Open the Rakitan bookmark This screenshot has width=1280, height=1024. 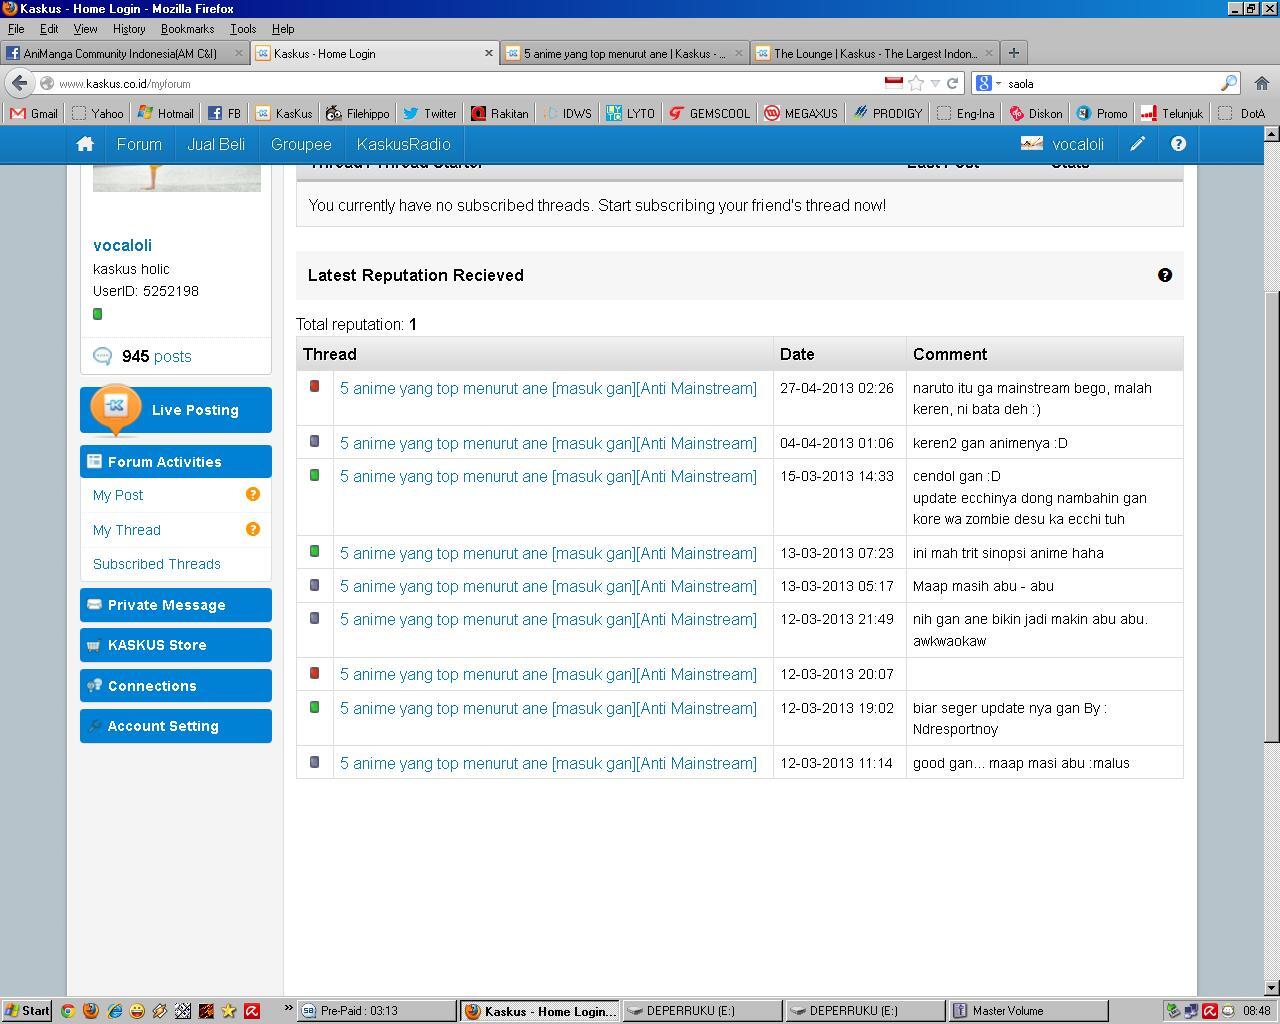500,113
